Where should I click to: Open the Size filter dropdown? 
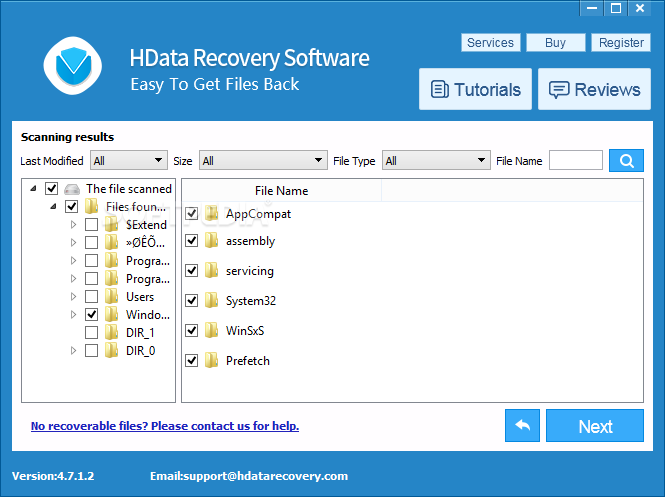click(263, 160)
